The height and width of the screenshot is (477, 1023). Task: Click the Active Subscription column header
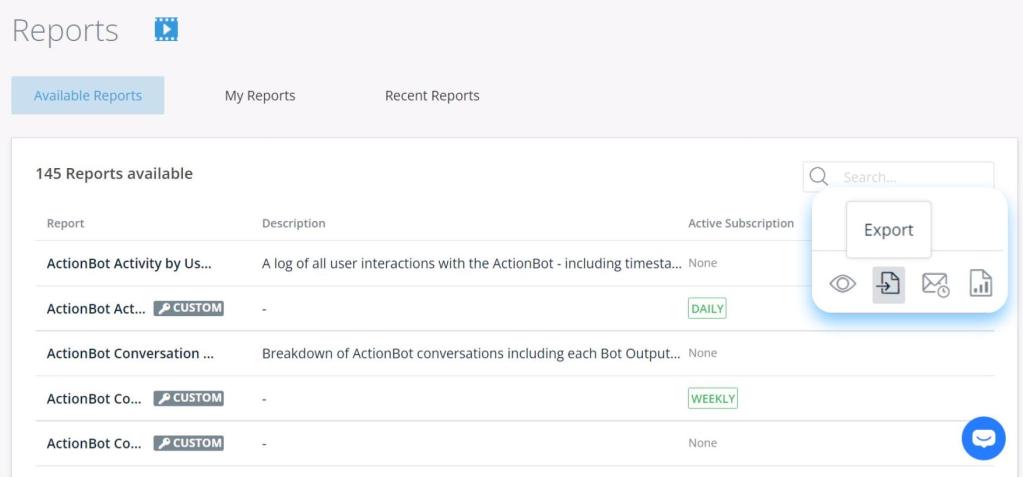click(x=741, y=223)
